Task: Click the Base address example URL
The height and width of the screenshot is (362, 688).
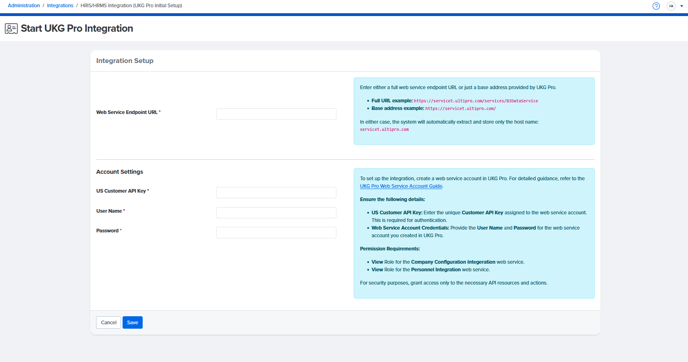Action: point(460,108)
